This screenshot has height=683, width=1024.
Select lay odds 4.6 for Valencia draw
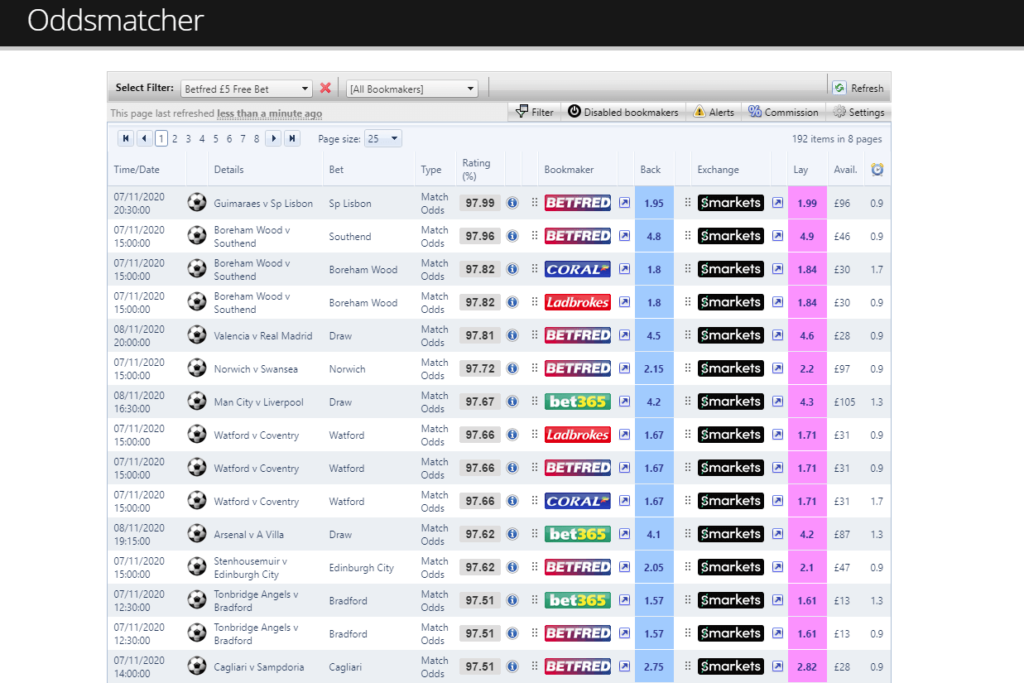[x=807, y=336]
